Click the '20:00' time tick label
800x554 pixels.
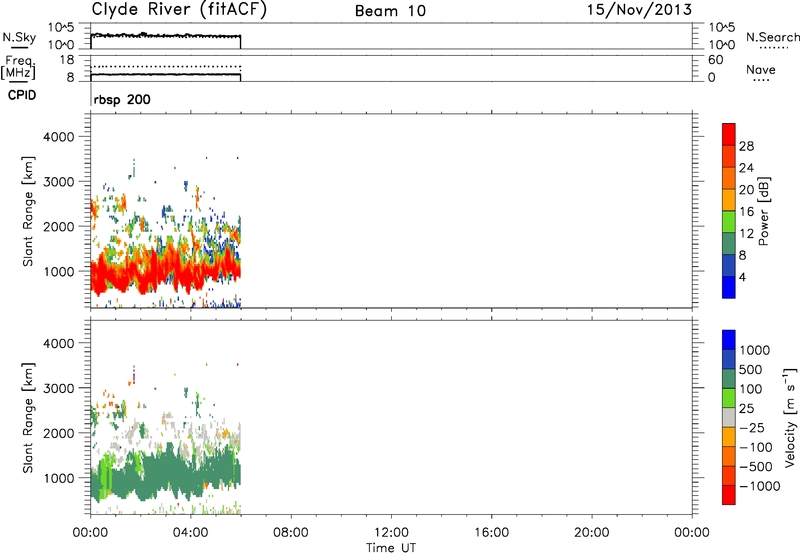(591, 533)
